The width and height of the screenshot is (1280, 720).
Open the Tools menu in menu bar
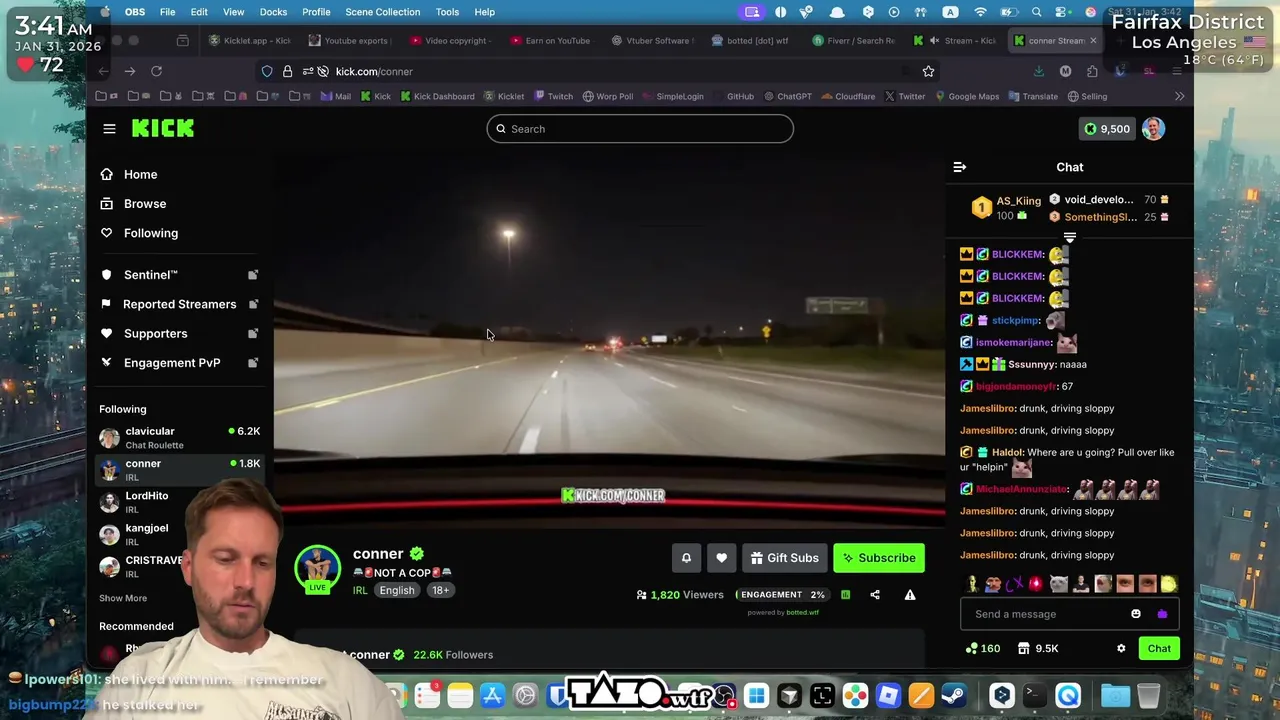[447, 12]
